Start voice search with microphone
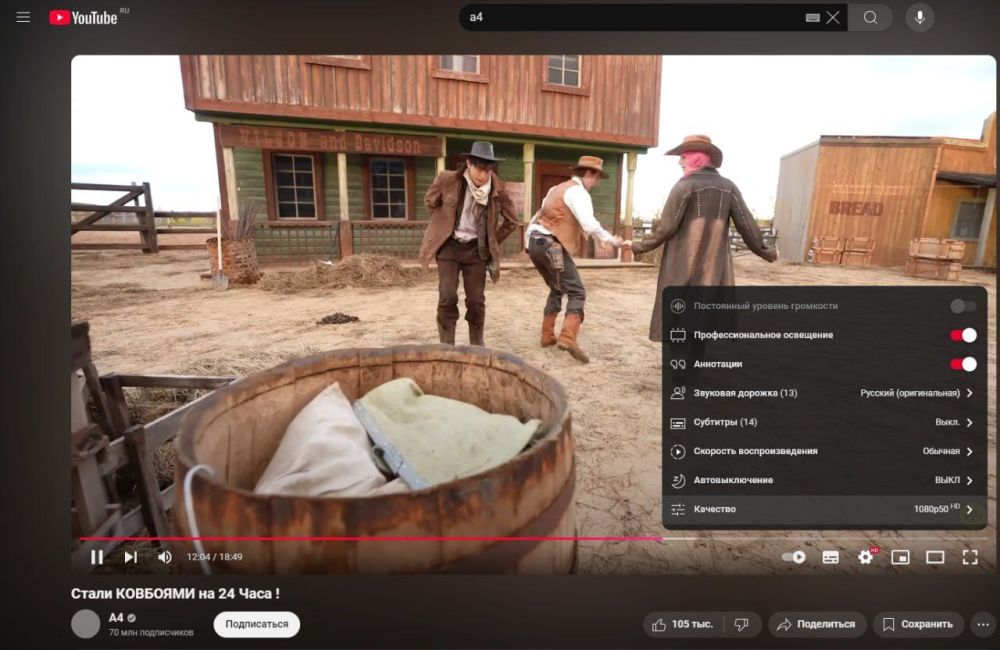This screenshot has height=650, width=1000. (919, 17)
